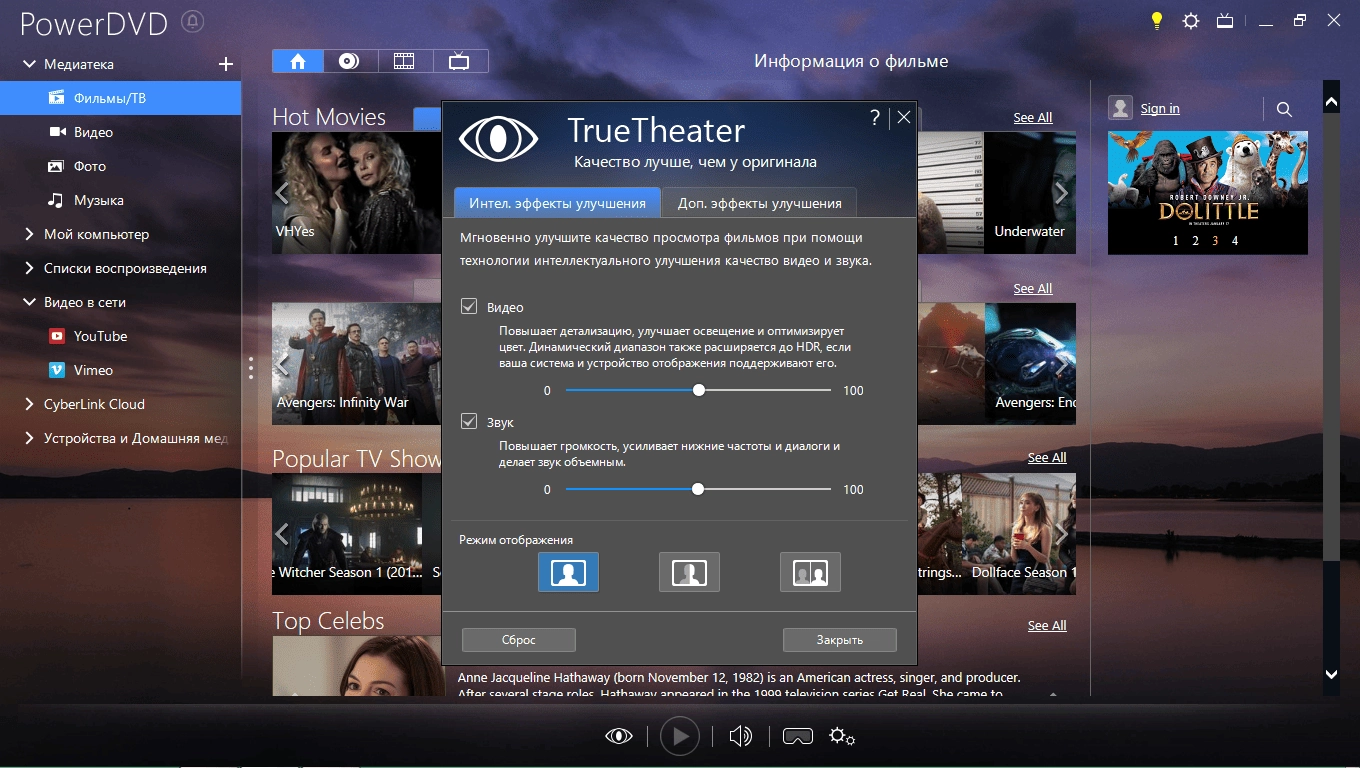Screen dimensions: 1360x768
Task: Open settings gear in title bar
Action: tap(1190, 21)
